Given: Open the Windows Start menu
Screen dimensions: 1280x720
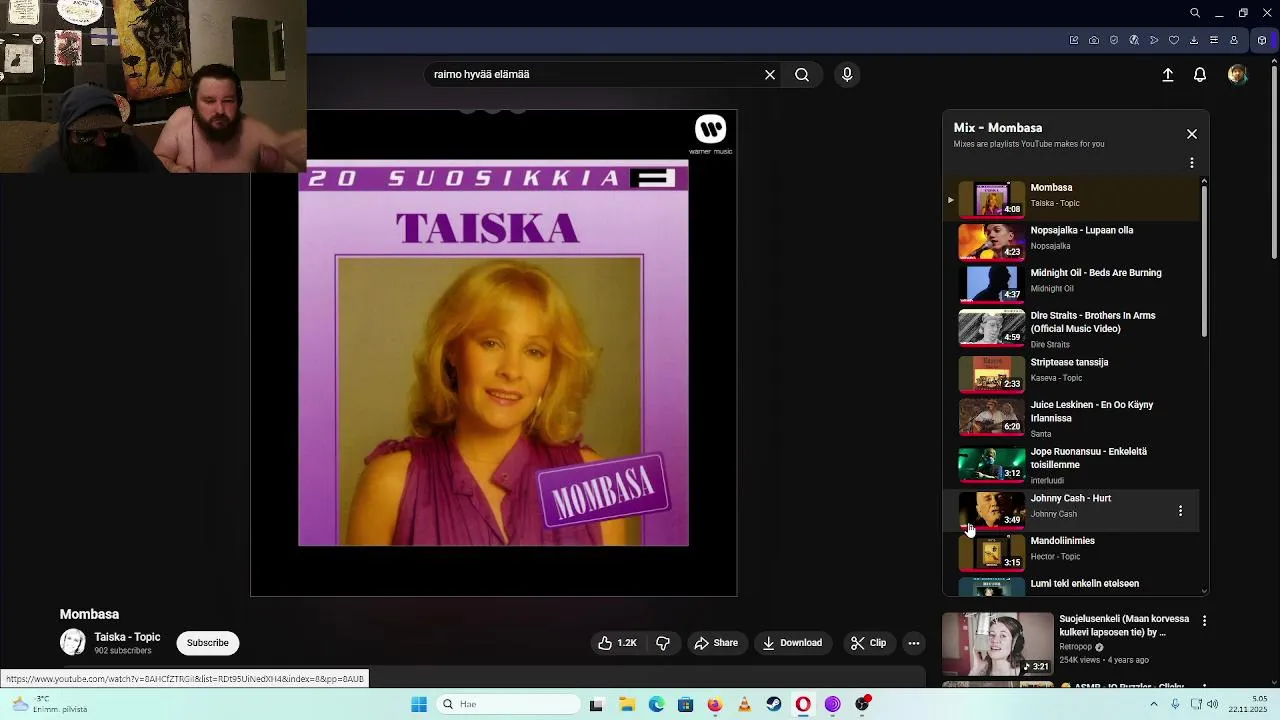Looking at the screenshot, I should [x=419, y=704].
